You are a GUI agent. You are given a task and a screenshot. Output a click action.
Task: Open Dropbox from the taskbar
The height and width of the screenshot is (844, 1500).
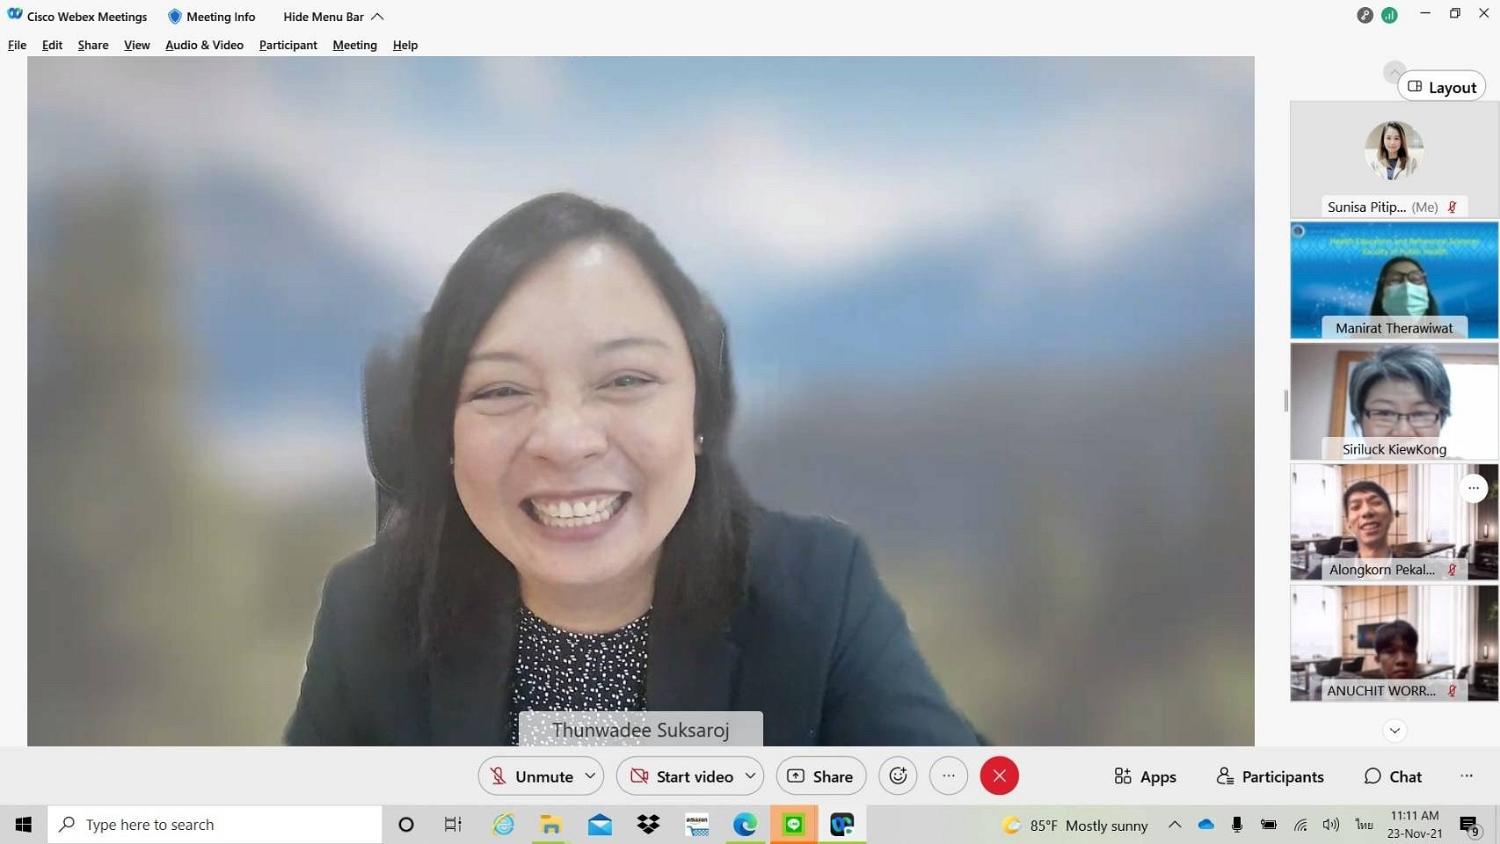[x=648, y=824]
